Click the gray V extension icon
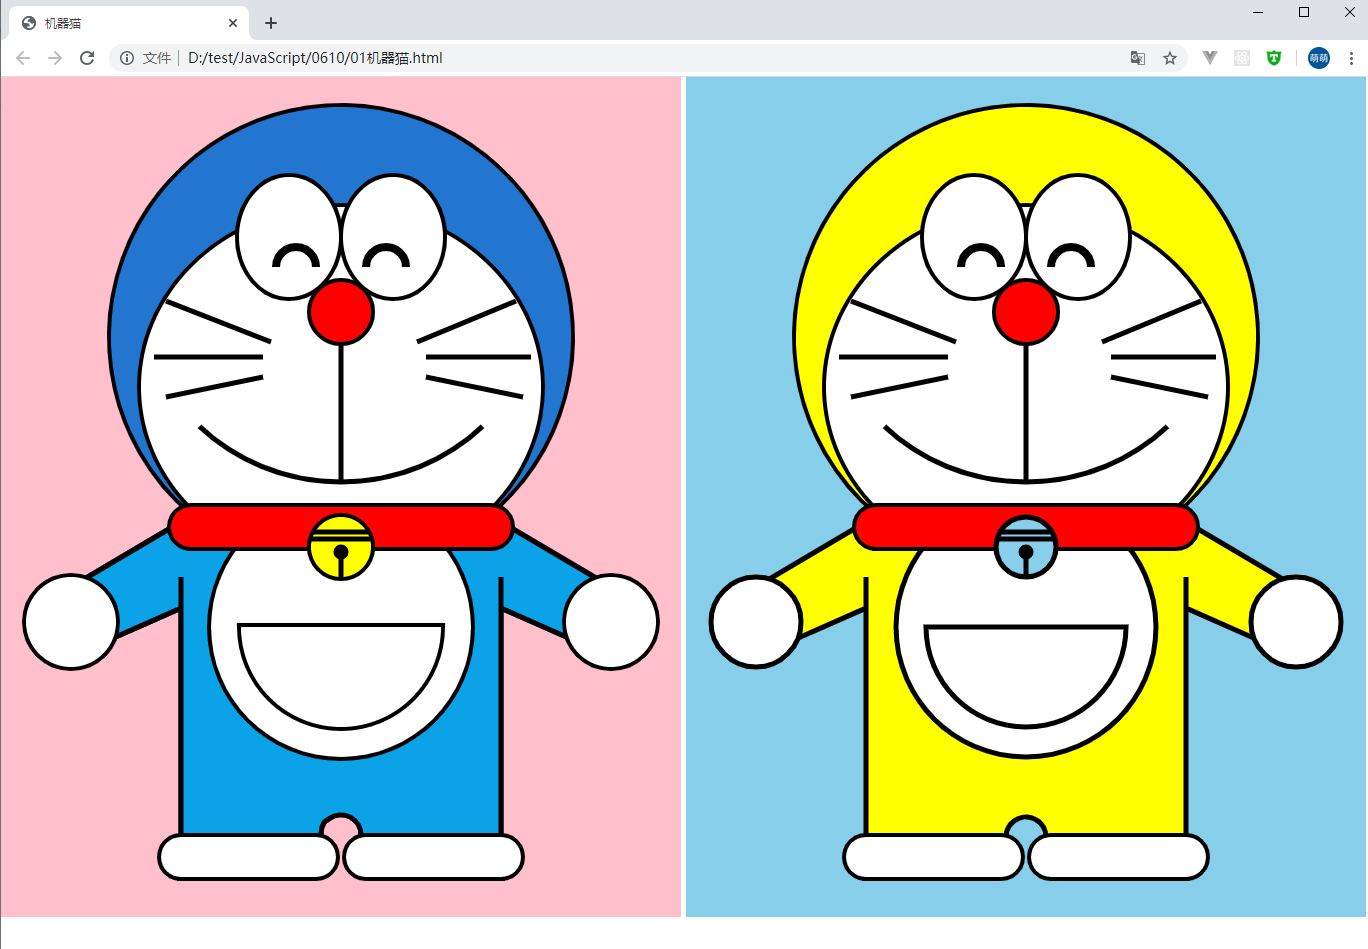This screenshot has width=1368, height=949. coord(1210,58)
